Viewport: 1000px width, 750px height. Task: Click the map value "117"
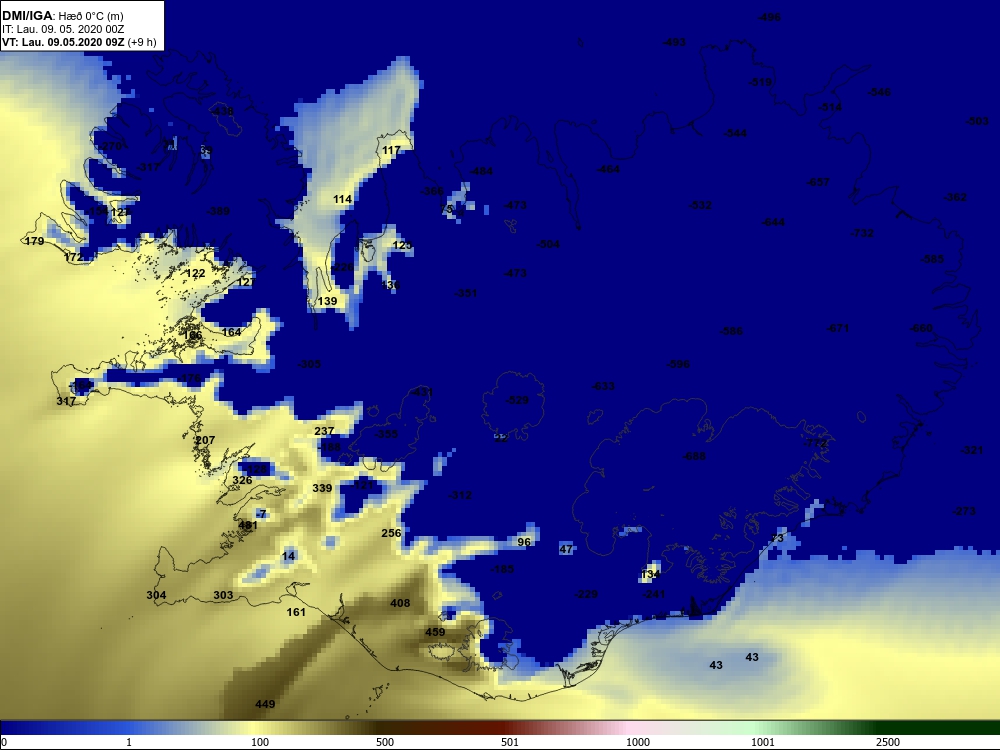[x=391, y=150]
